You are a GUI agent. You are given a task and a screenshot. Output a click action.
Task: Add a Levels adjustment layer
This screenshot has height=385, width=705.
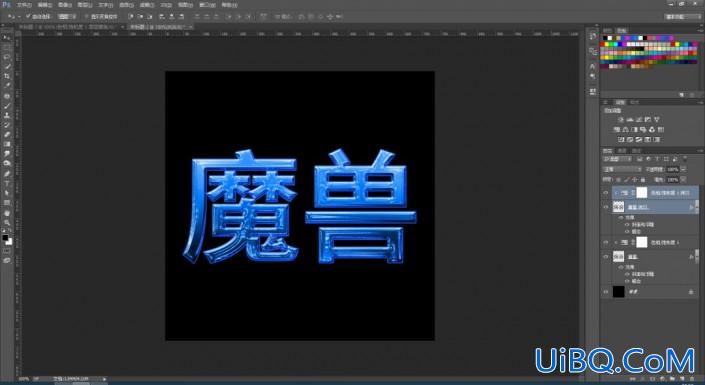pyautogui.click(x=630, y=120)
